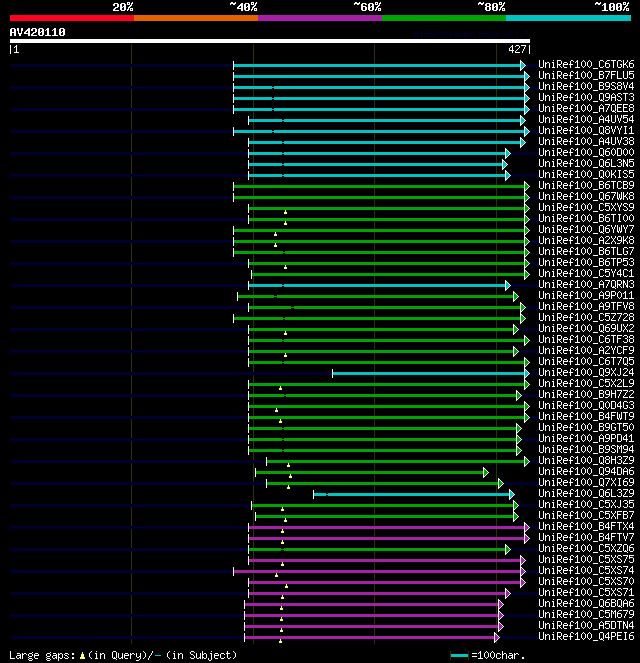Image resolution: width=640 pixels, height=663 pixels.
Task: Click the purple arrowhead ending the UniRef100_C5M679 bar
Action: [x=501, y=615]
